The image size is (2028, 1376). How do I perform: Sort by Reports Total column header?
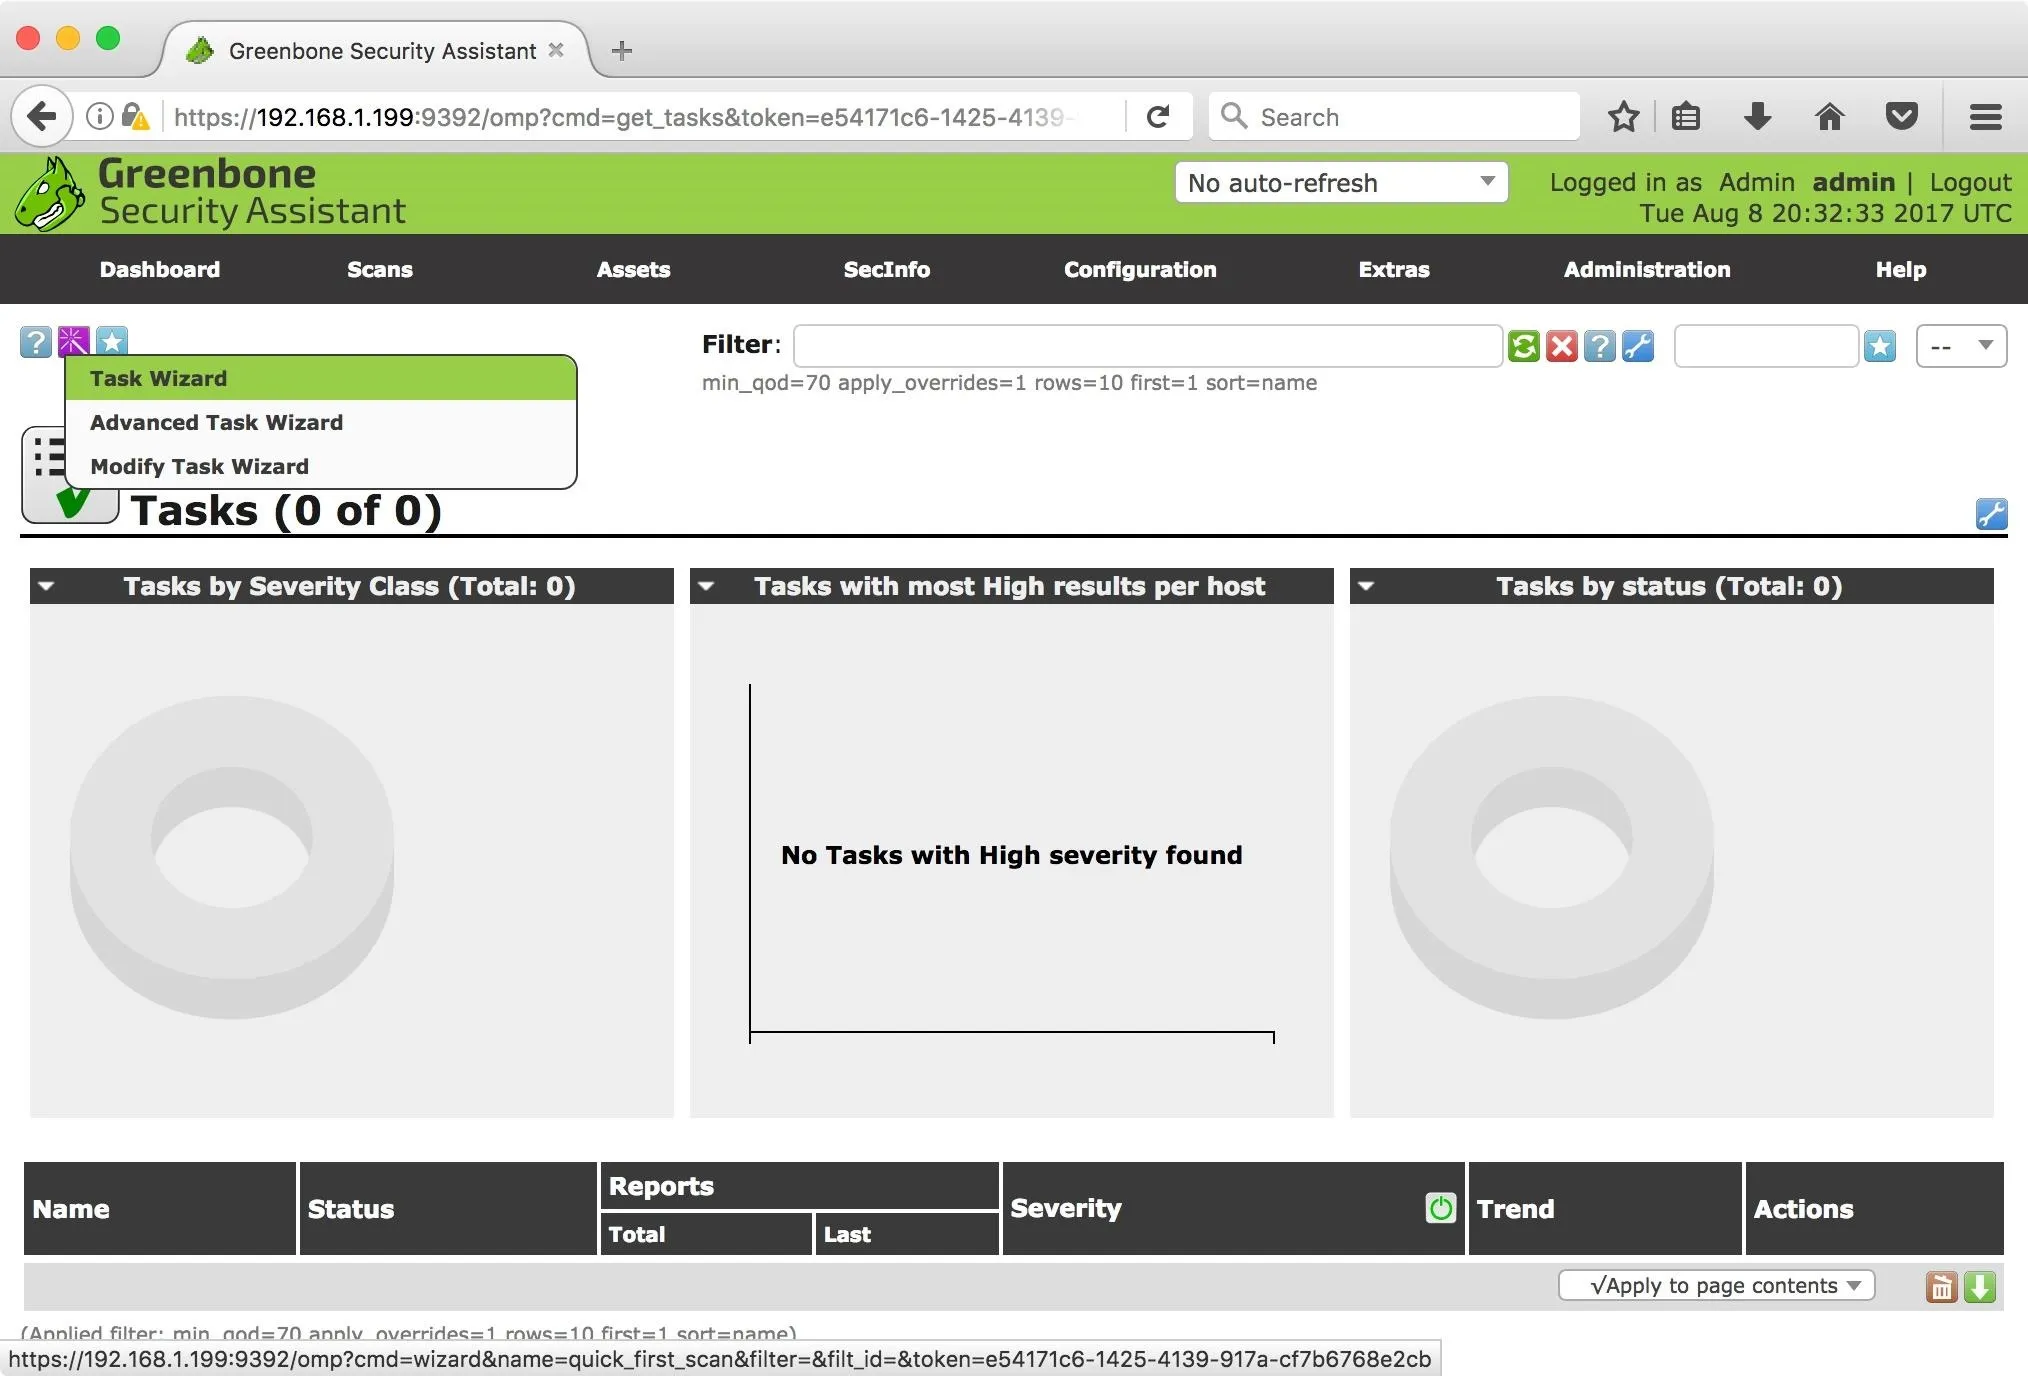[x=637, y=1234]
